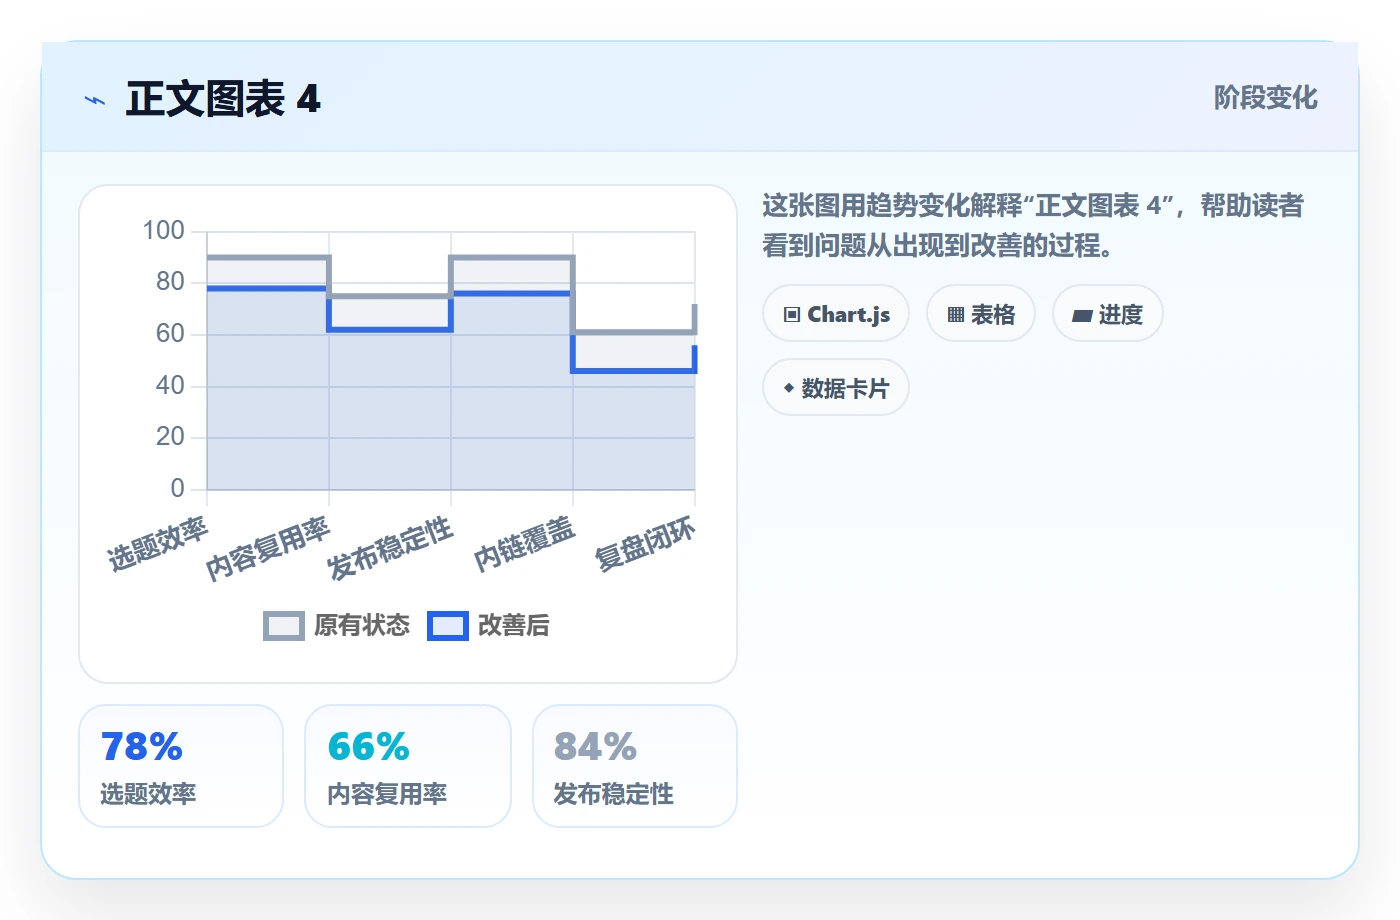Click the bar icon on 进度 tag
1400x920 pixels.
[x=1082, y=316]
